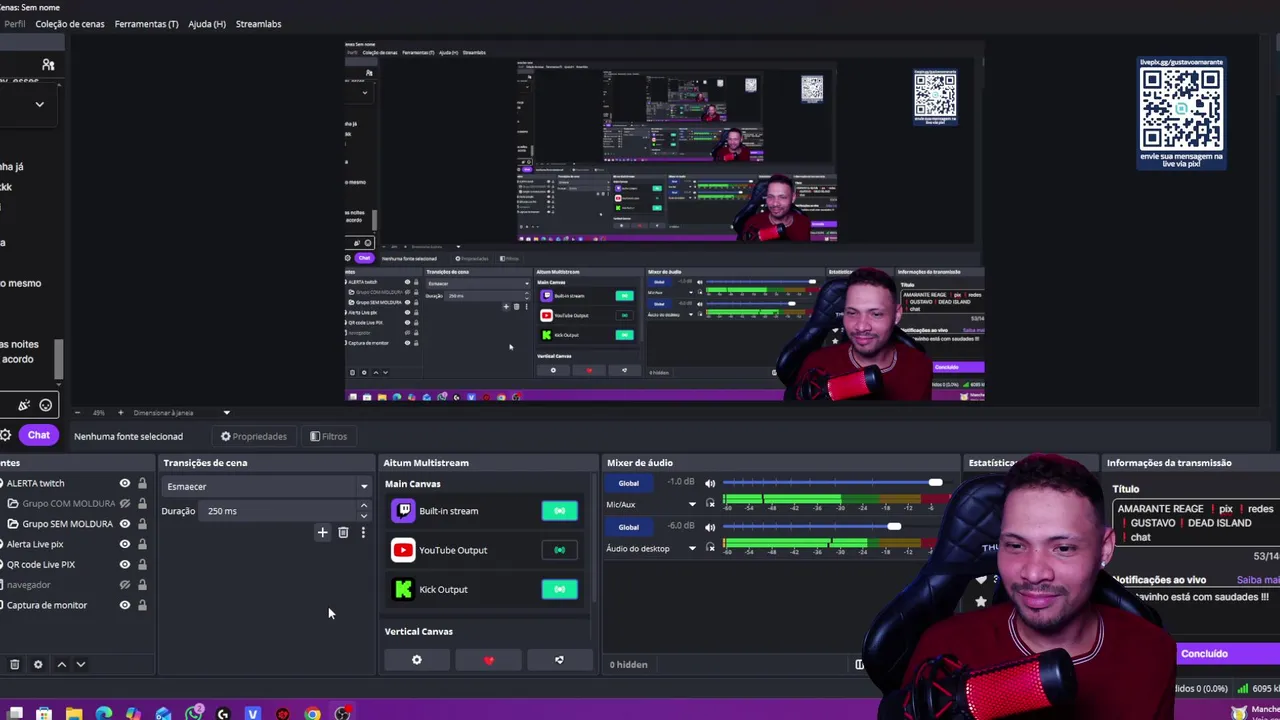Toggle the Built-in stream output switch
Screen dimensions: 1280x720
559,511
